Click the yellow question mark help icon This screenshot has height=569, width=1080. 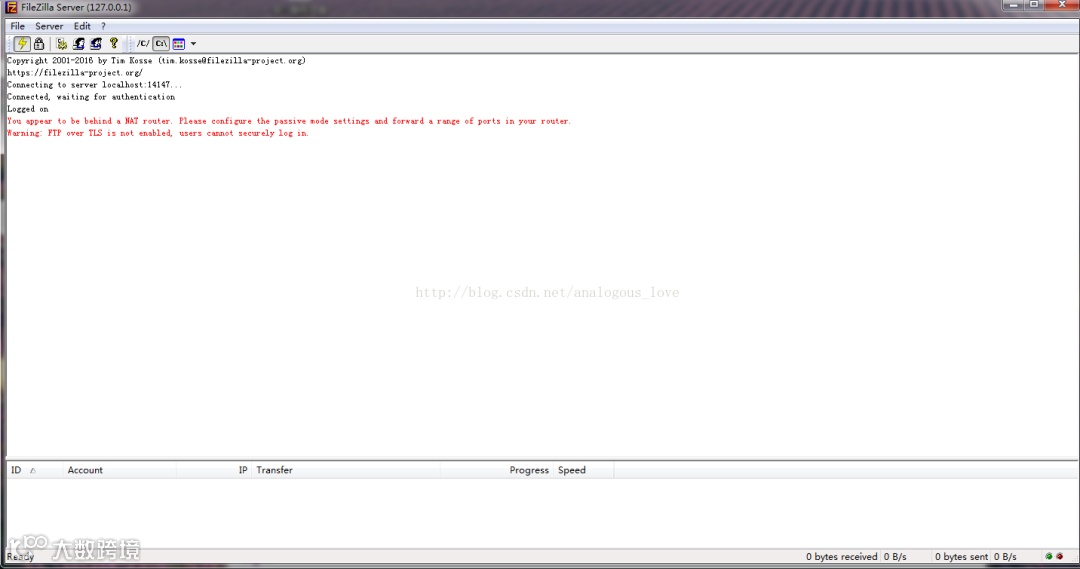[x=114, y=43]
